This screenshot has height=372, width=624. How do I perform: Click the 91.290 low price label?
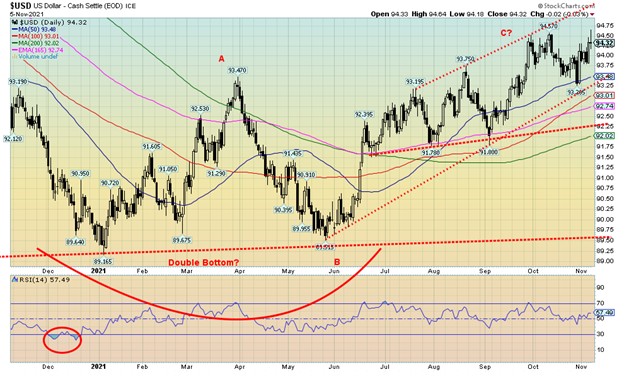216,173
